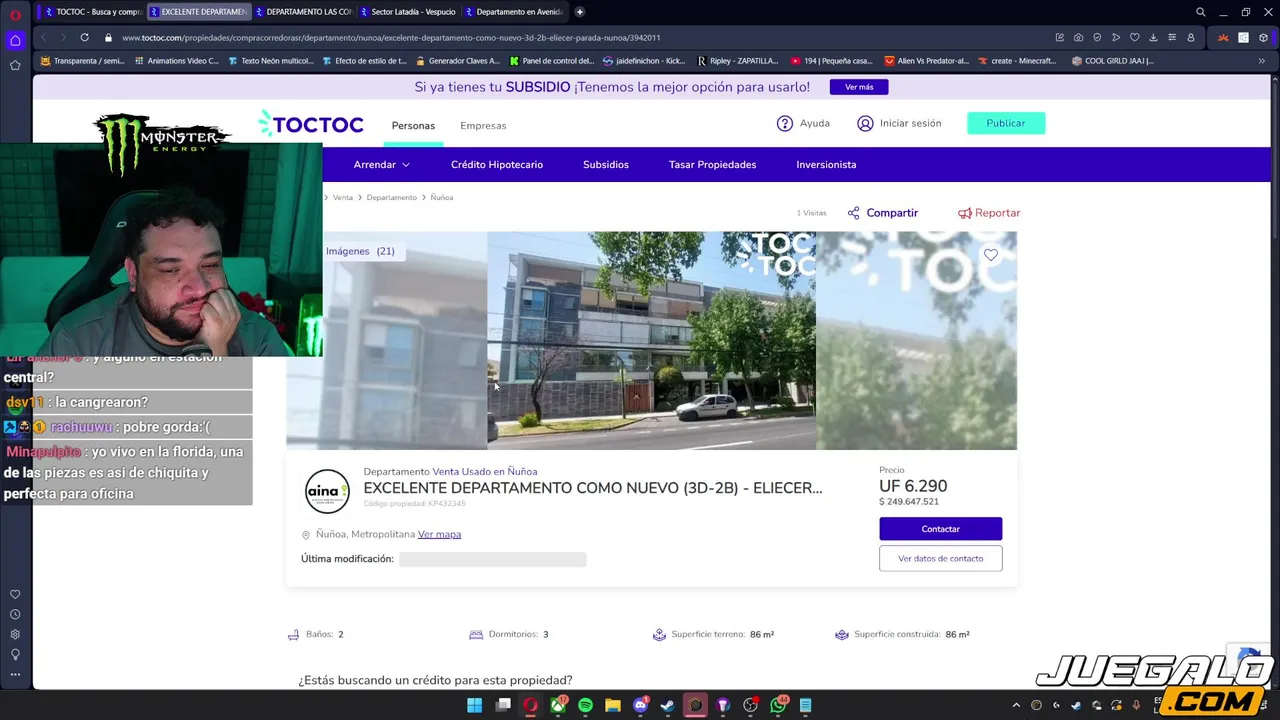This screenshot has height=720, width=1280.
Task: Add the property to favorites with heart icon
Action: pyautogui.click(x=991, y=255)
